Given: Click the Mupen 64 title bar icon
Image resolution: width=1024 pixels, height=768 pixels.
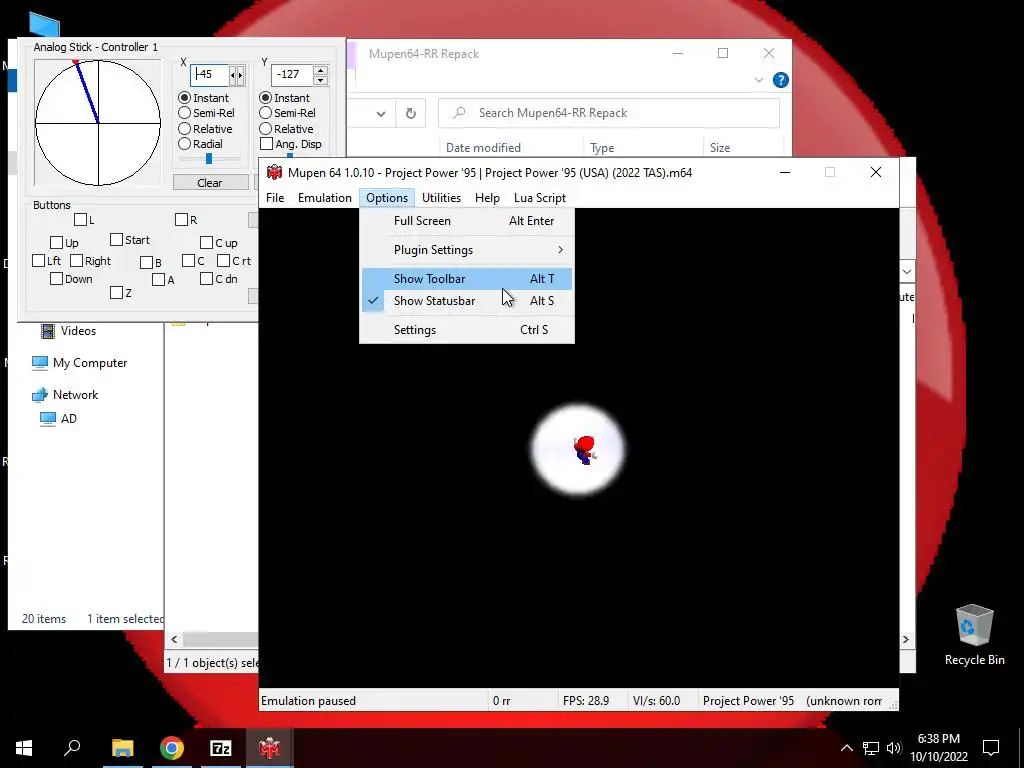Looking at the screenshot, I should coord(274,172).
